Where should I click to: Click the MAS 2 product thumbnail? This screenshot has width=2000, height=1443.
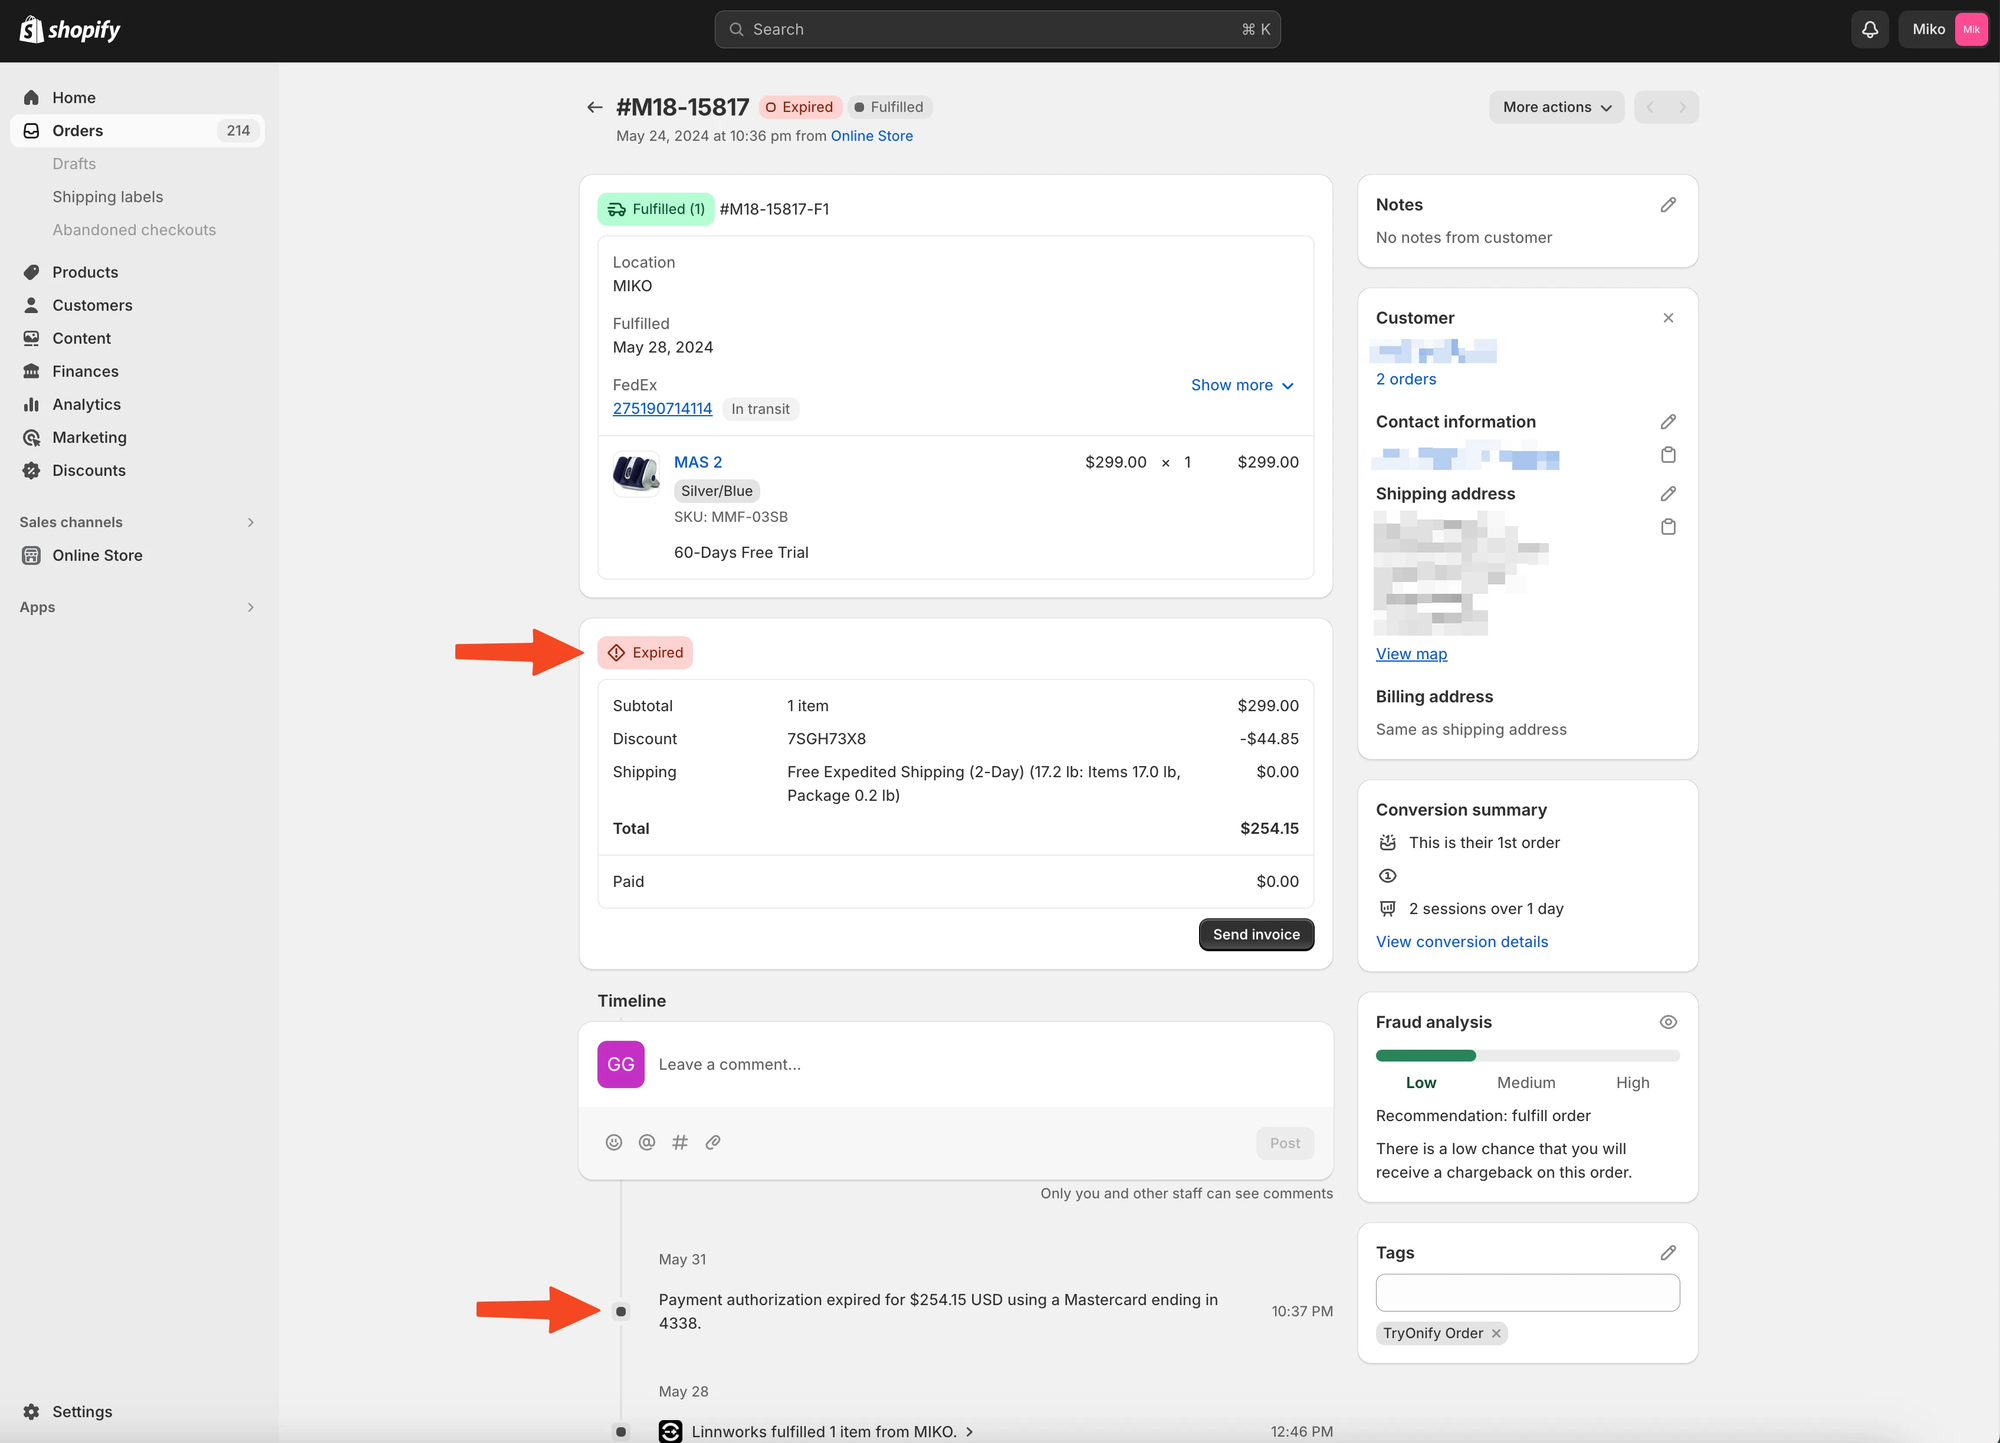636,474
